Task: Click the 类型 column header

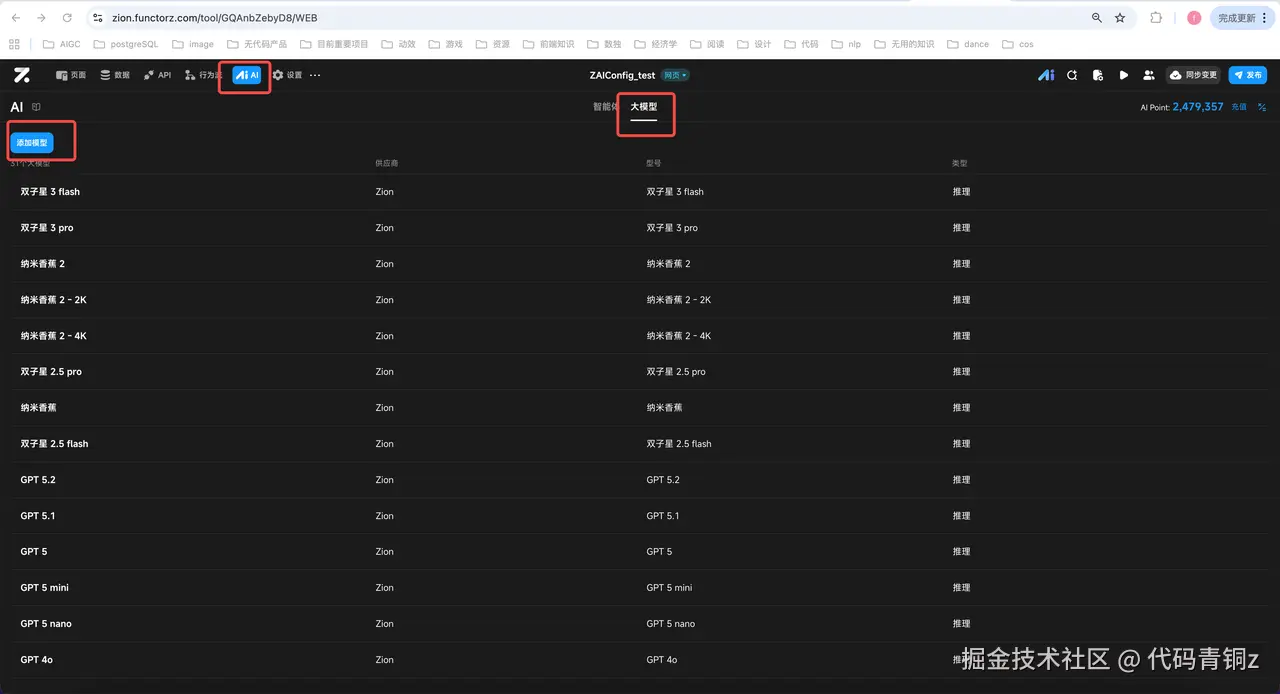Action: pyautogui.click(x=960, y=163)
